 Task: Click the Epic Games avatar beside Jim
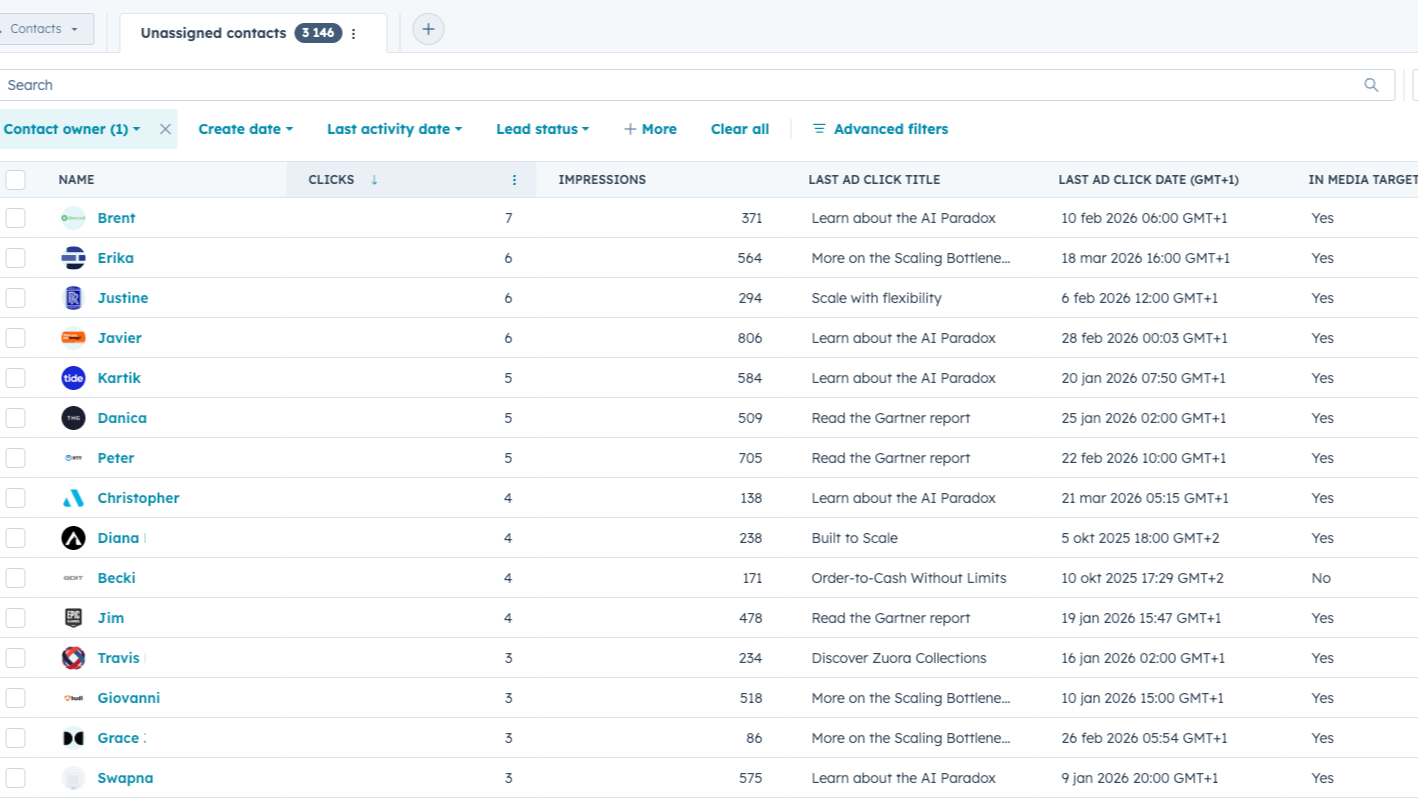[x=73, y=618]
